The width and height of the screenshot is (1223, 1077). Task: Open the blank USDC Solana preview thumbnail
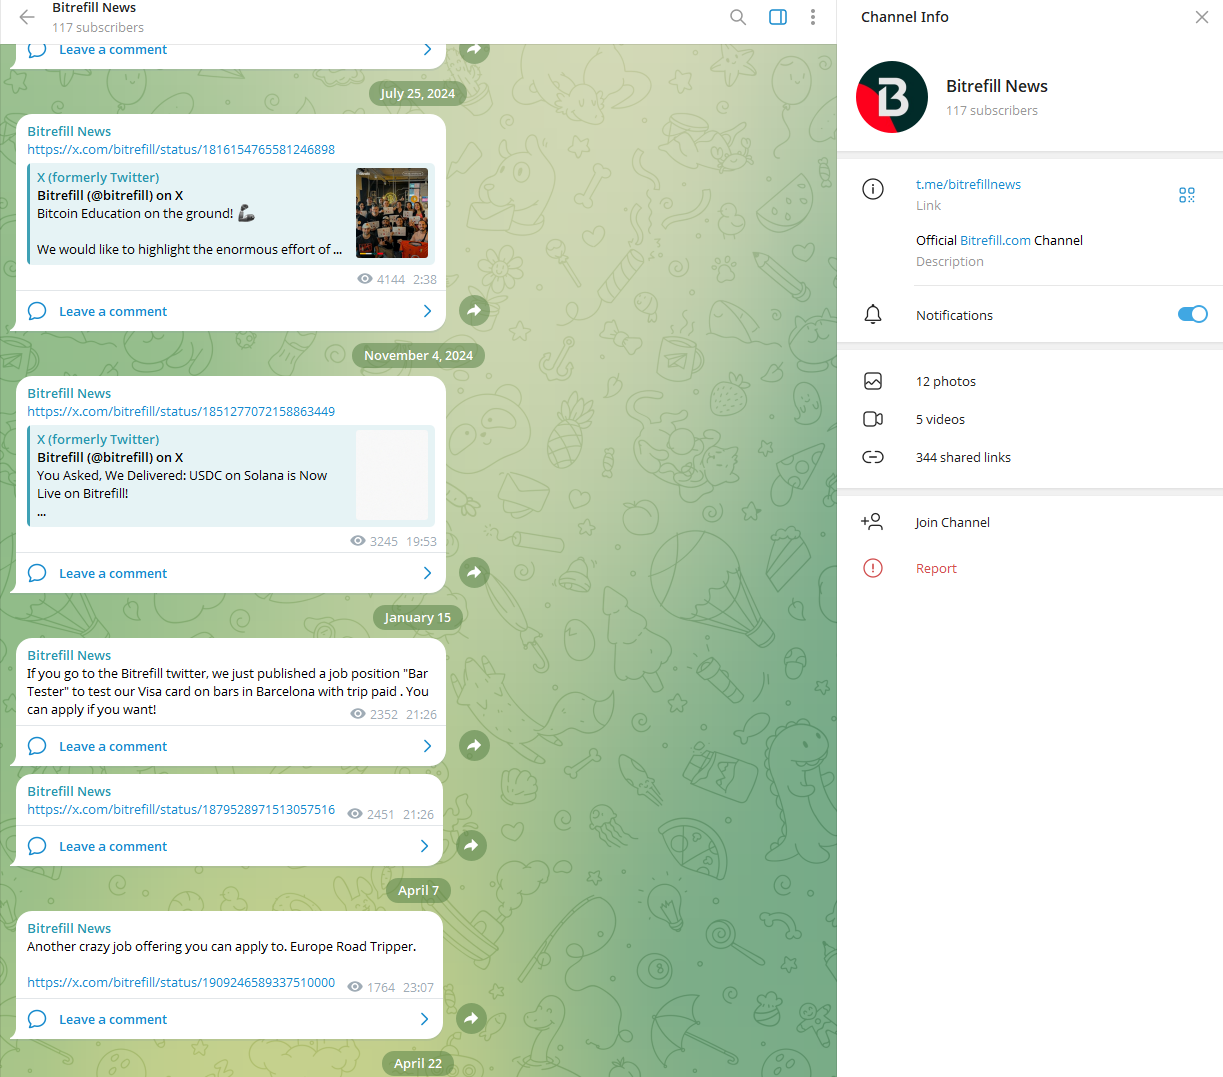coord(392,475)
